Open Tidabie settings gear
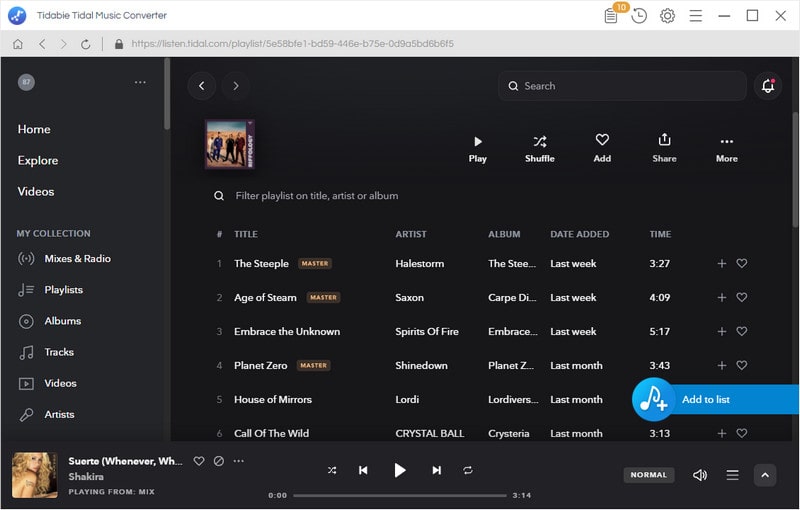 (x=667, y=16)
